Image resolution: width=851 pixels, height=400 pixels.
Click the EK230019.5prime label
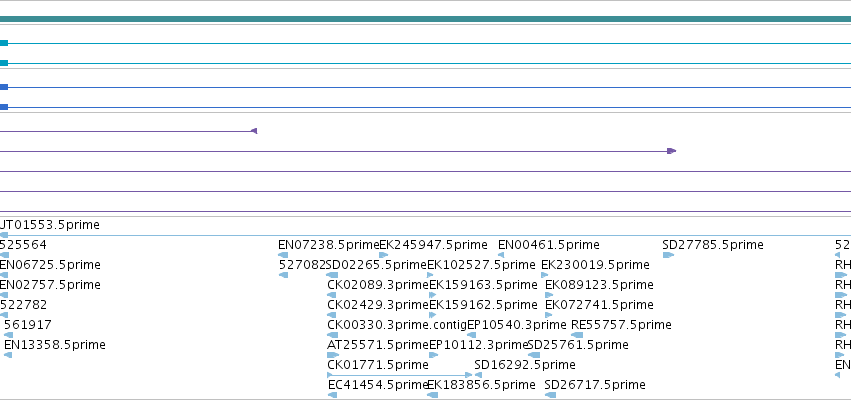tap(595, 265)
